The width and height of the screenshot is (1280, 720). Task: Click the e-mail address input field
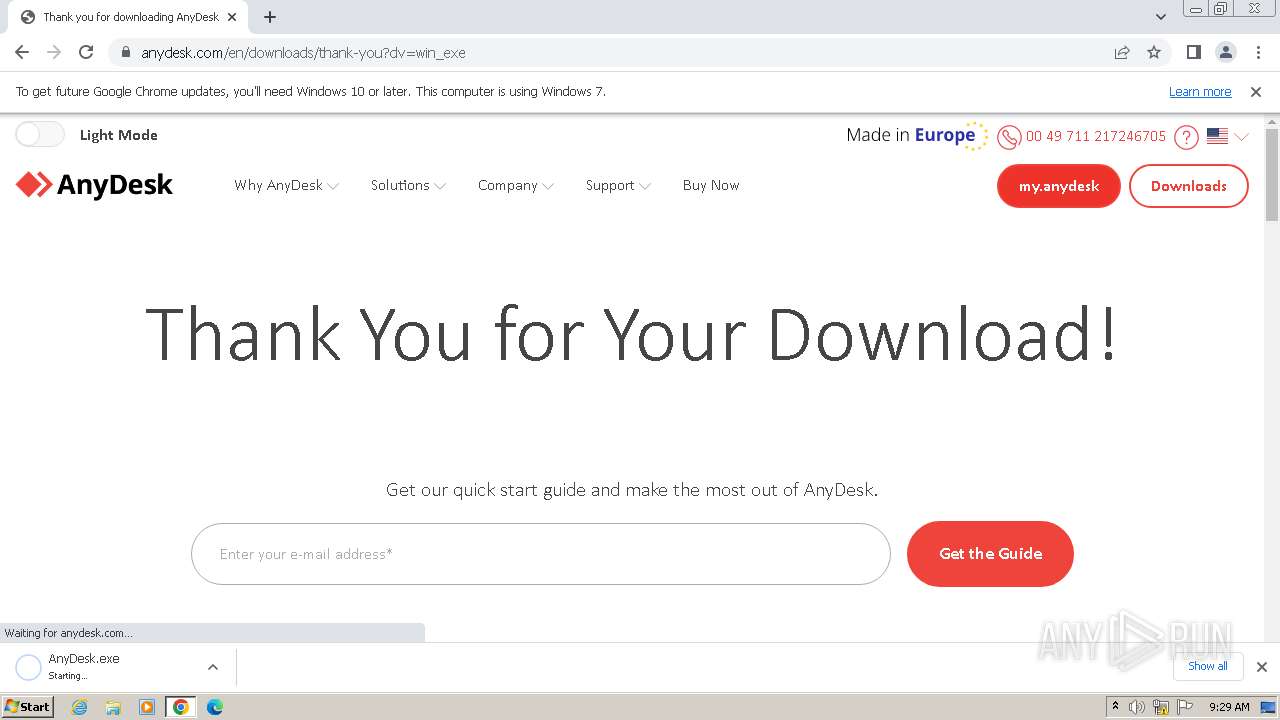541,554
